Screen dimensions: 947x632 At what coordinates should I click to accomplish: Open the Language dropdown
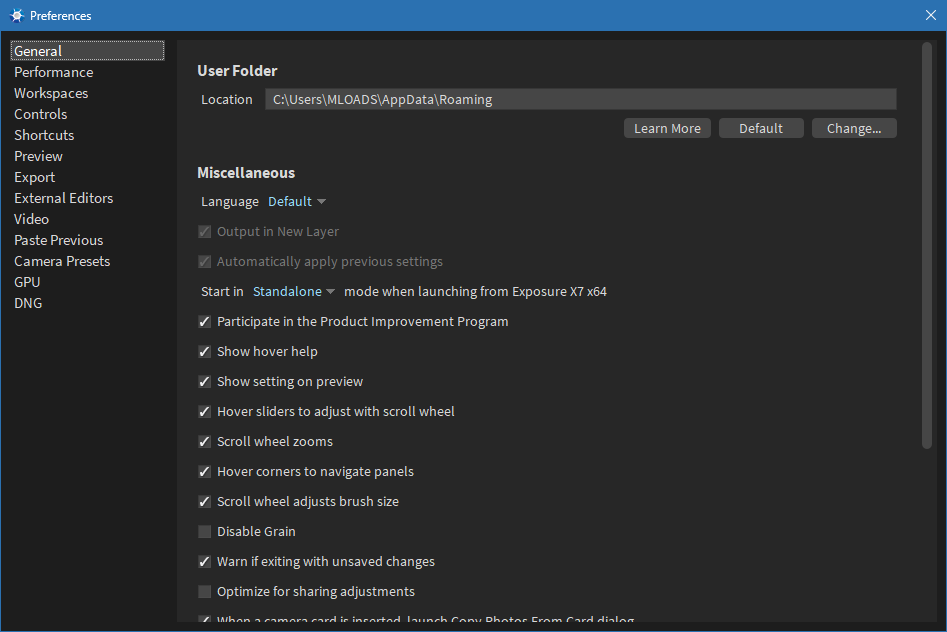point(297,202)
